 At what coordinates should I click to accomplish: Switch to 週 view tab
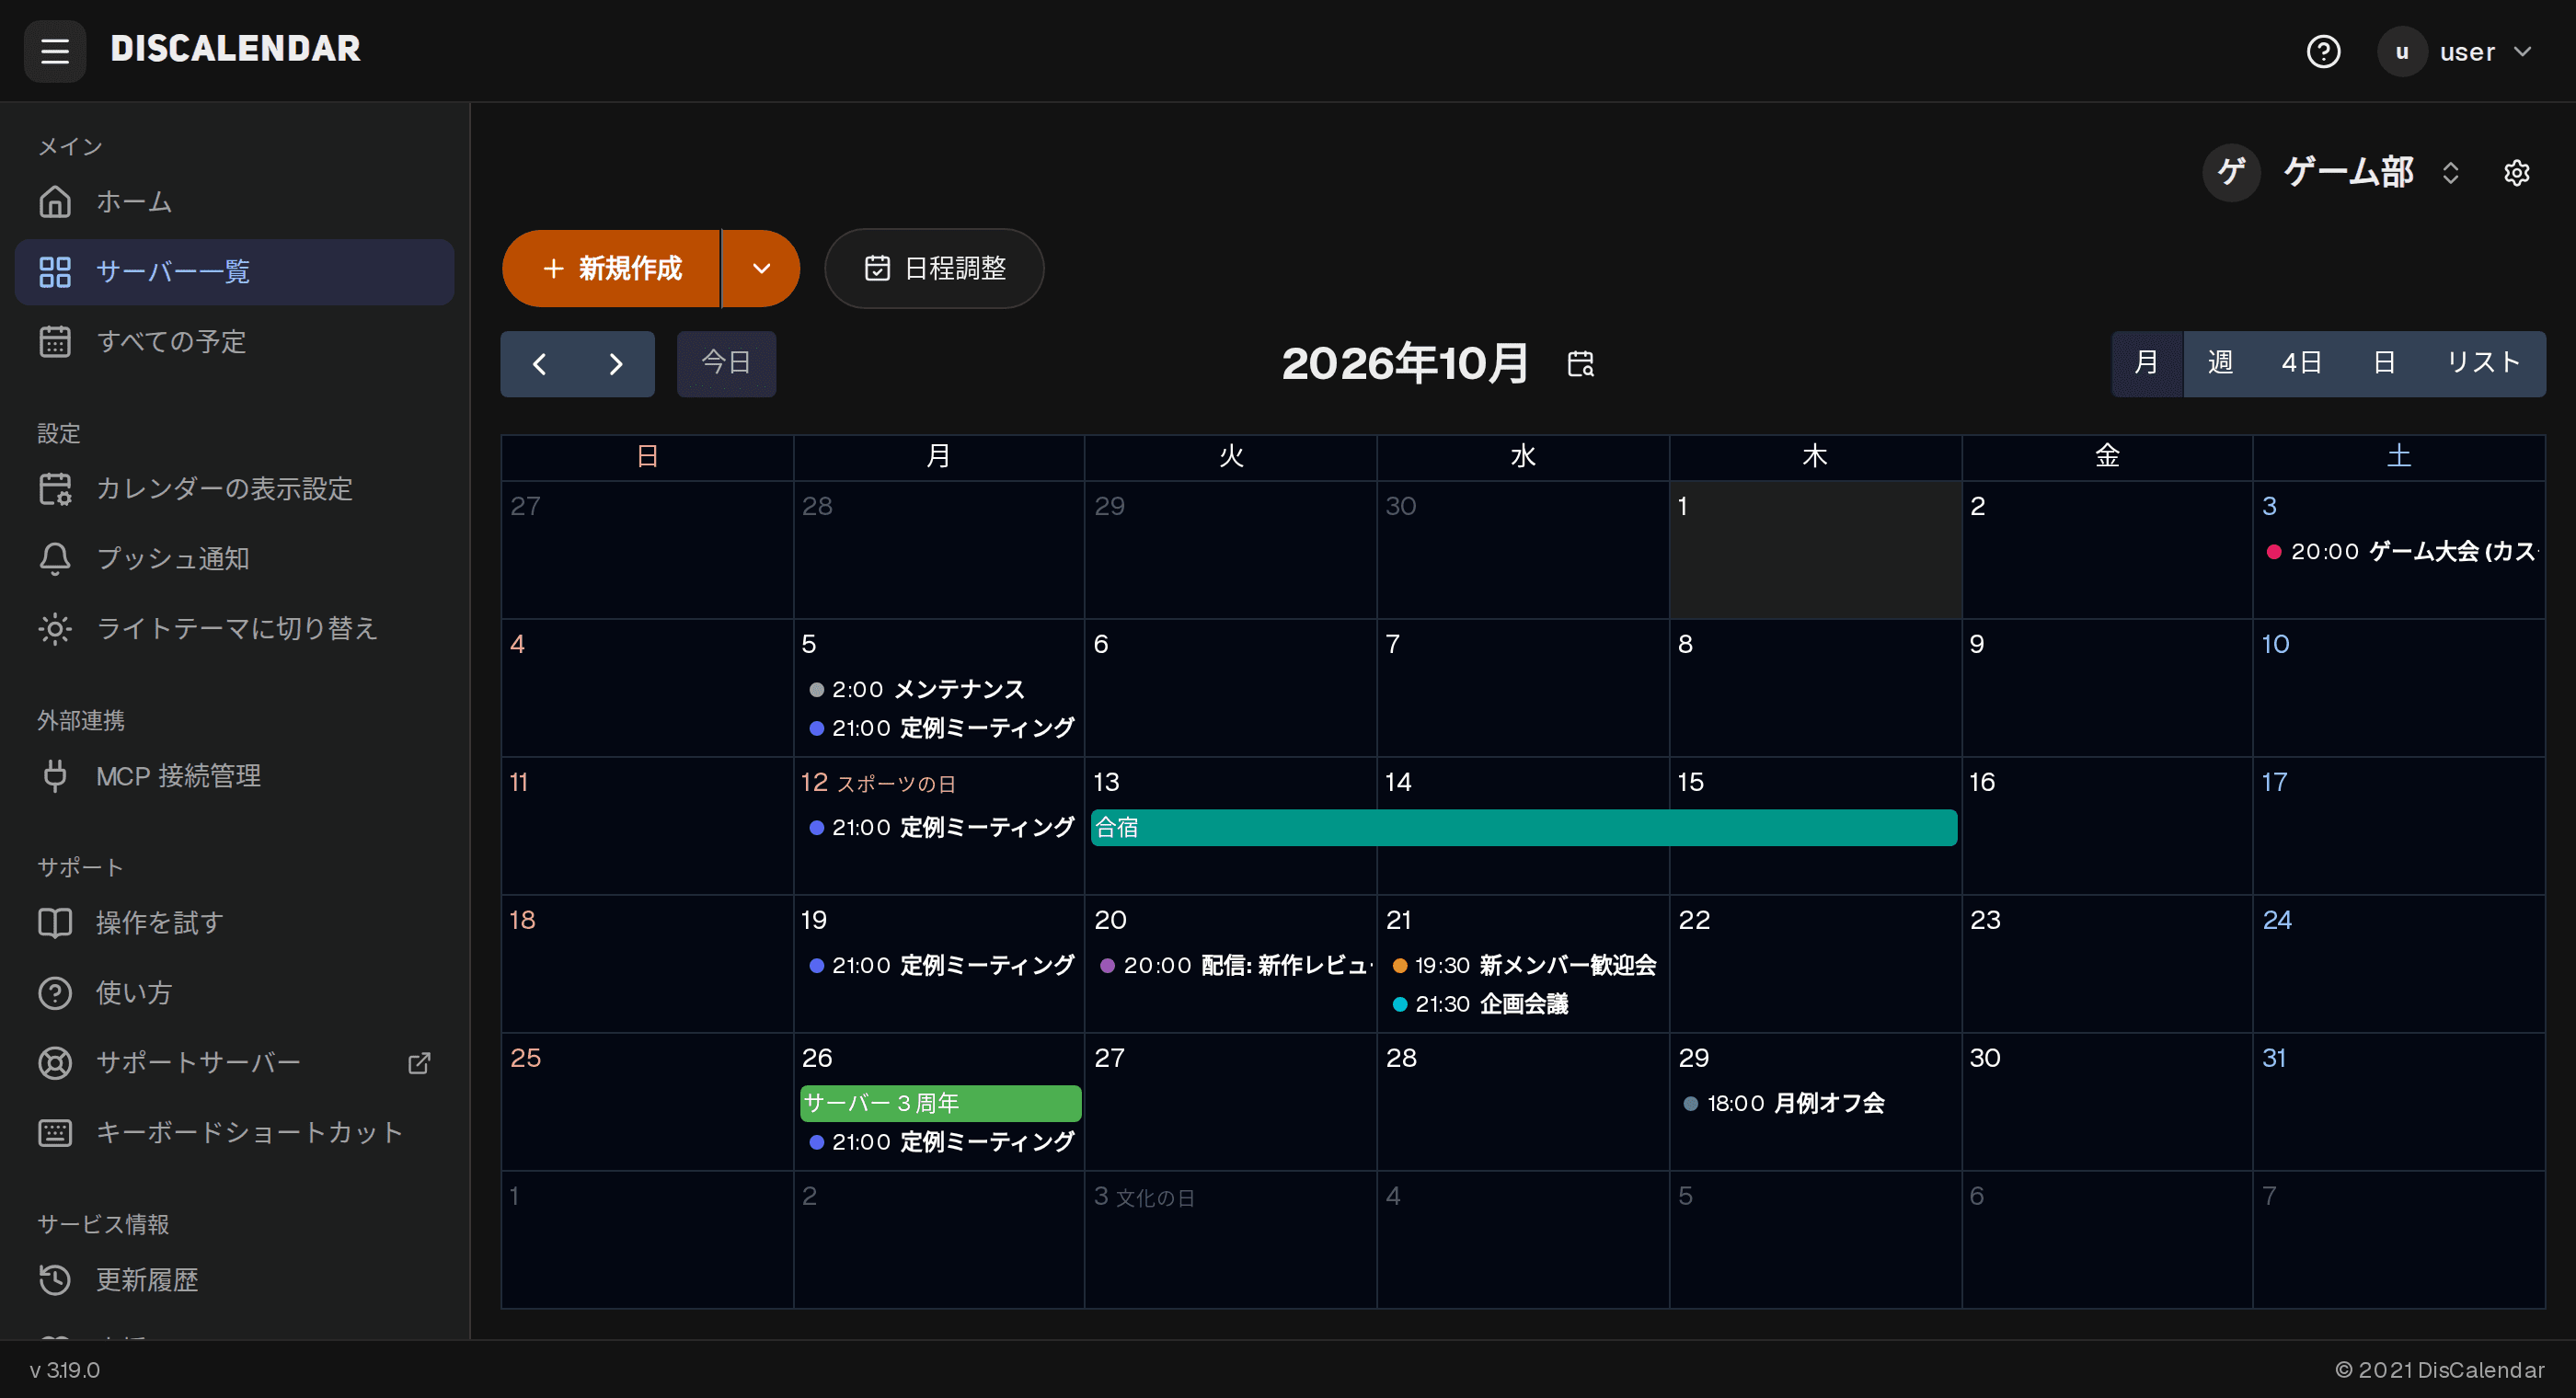[x=2220, y=363]
